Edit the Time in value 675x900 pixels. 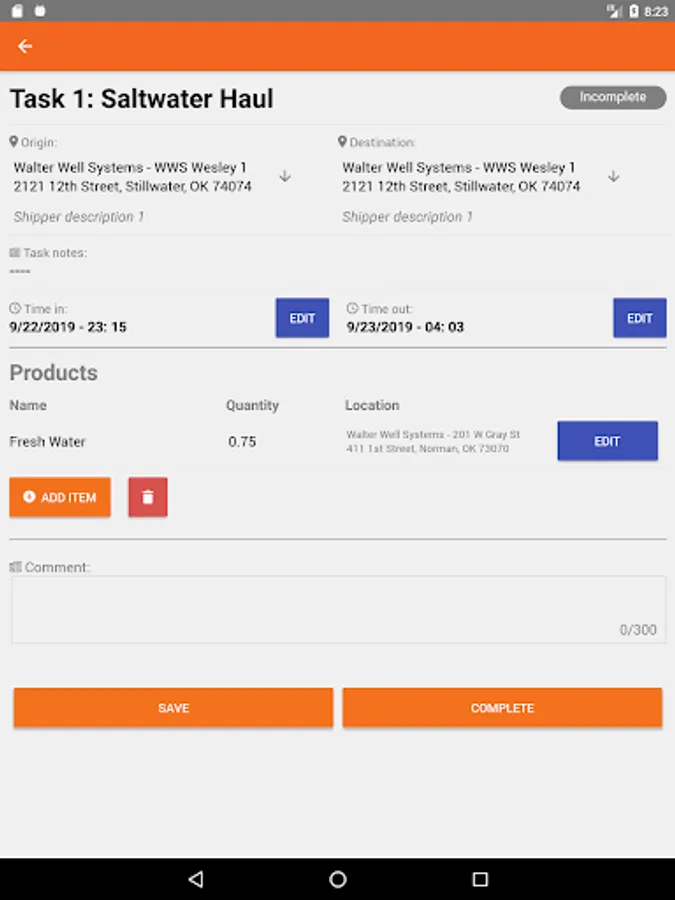coord(302,318)
